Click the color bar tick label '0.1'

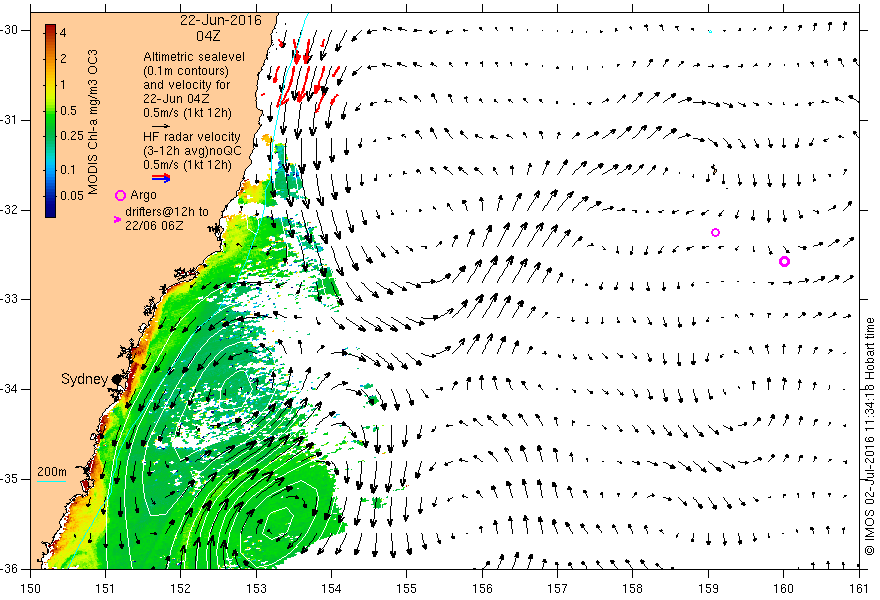pos(68,170)
